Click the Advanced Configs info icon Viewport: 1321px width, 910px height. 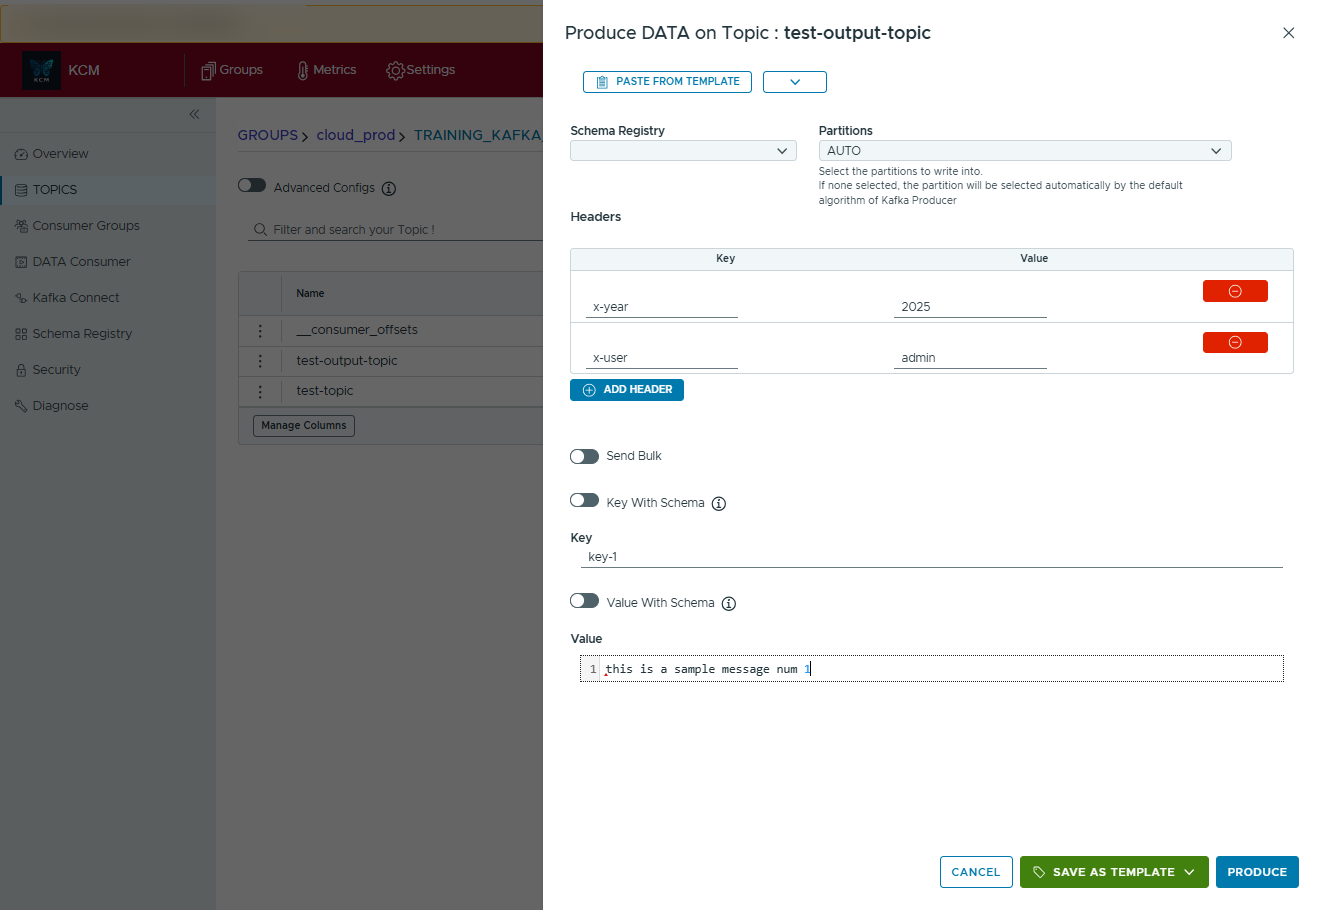(x=389, y=189)
